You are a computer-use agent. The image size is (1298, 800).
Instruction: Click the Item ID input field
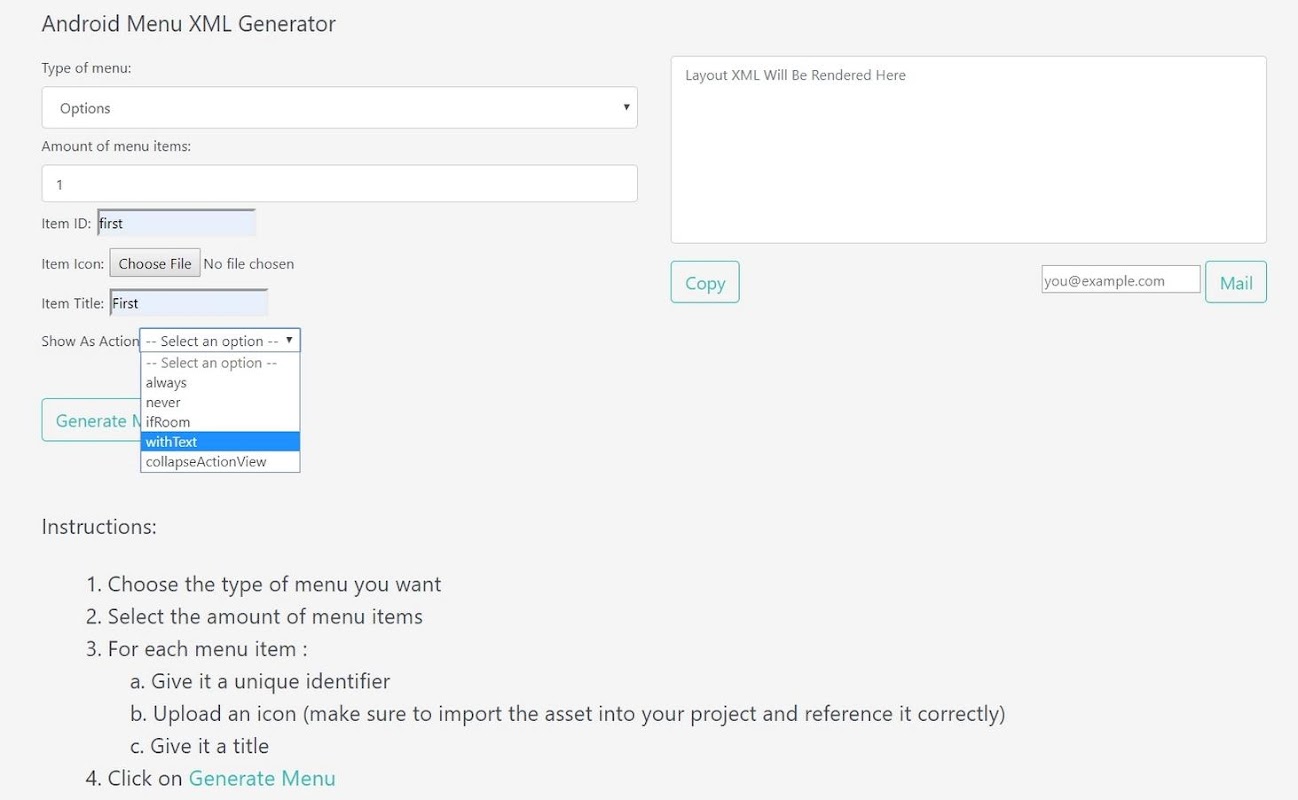[176, 223]
